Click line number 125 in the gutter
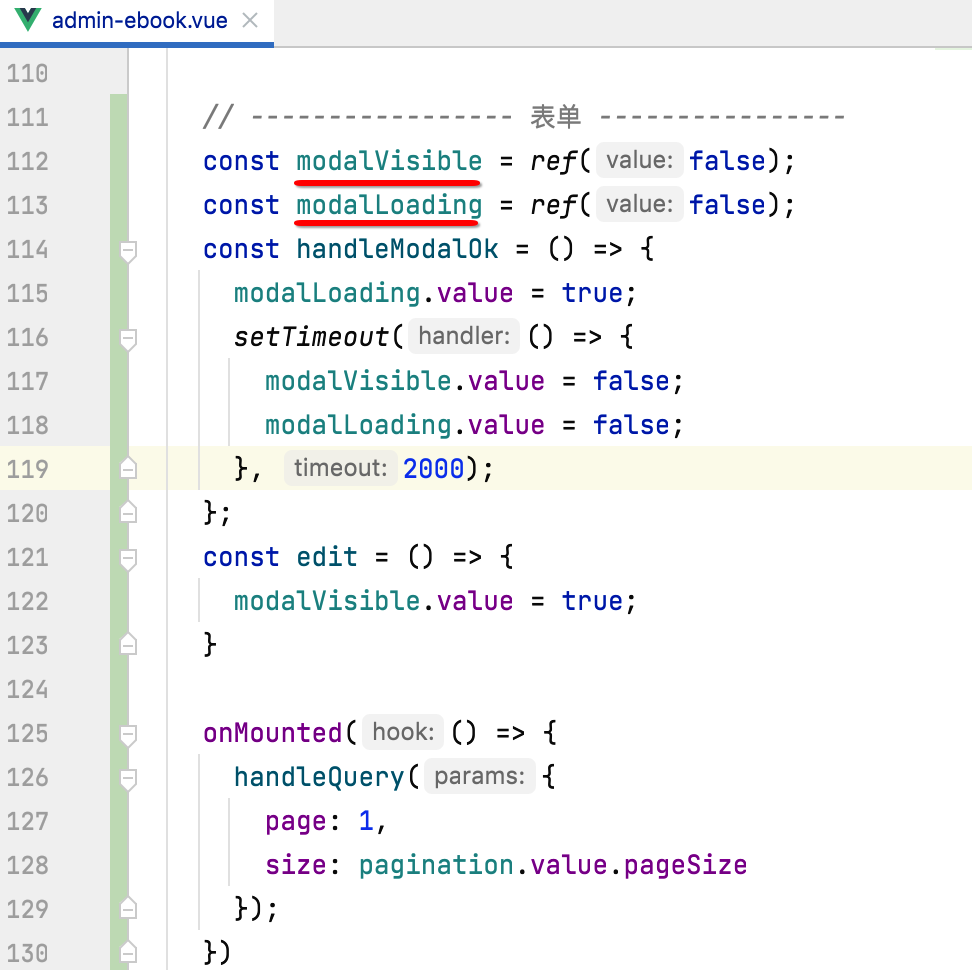 (27, 733)
